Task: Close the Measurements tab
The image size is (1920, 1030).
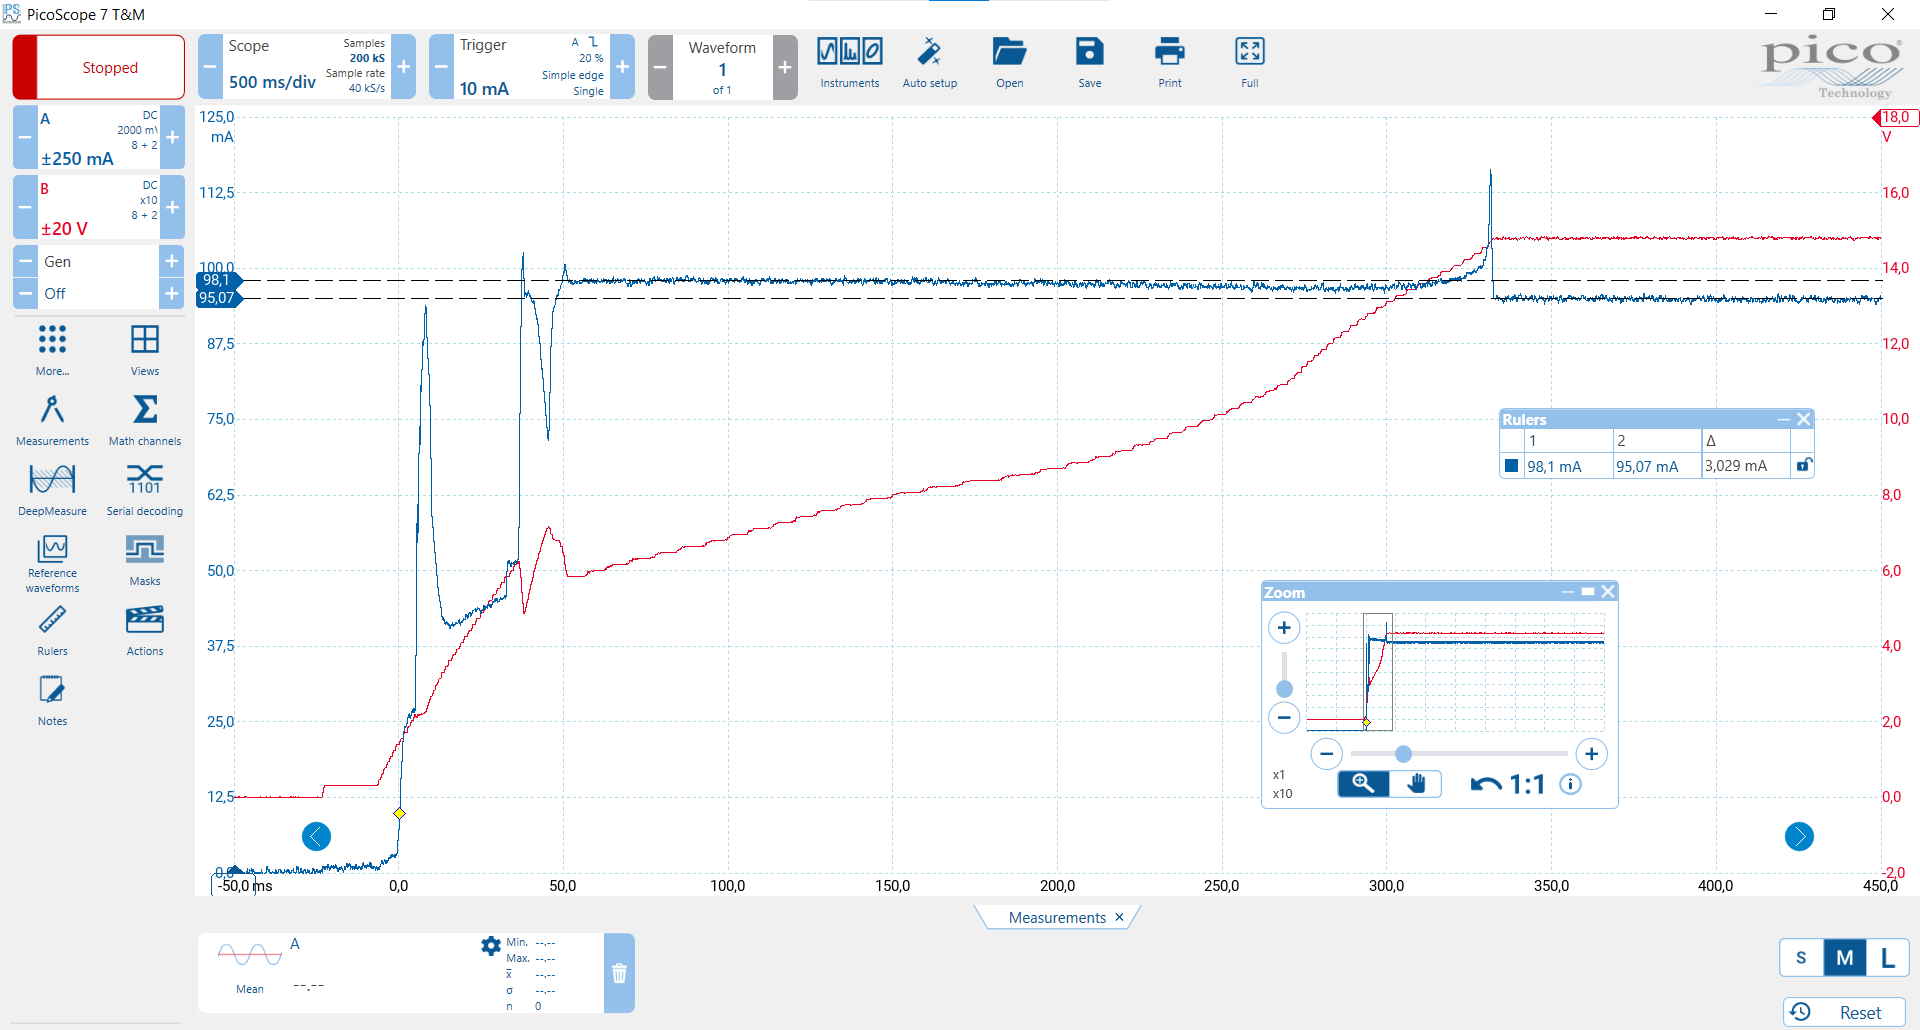Action: tap(1119, 917)
